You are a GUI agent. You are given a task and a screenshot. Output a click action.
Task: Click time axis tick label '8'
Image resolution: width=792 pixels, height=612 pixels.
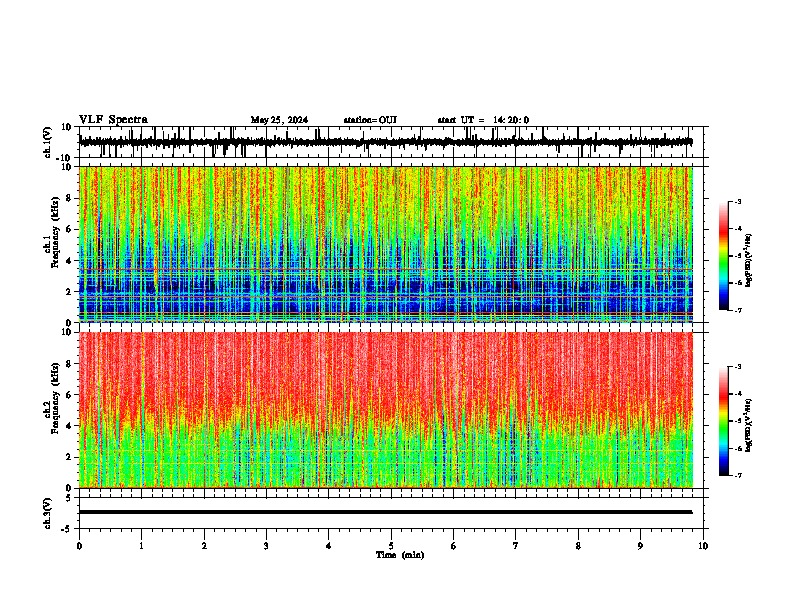[578, 546]
